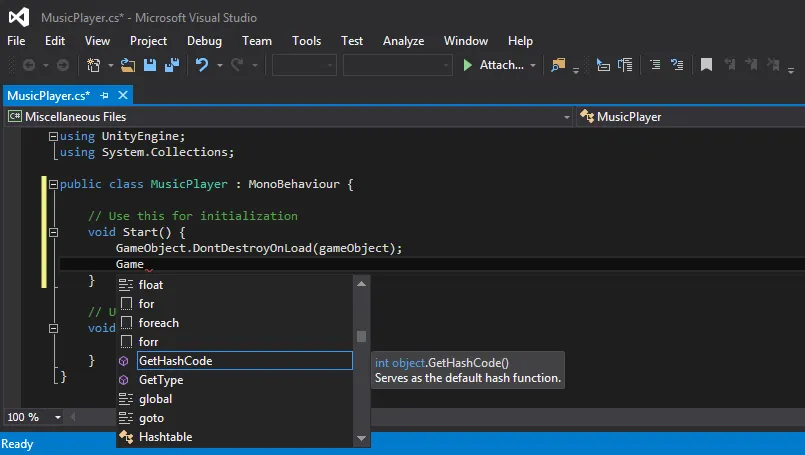
Task: Select the GetHashCode method icon
Action: click(x=124, y=361)
